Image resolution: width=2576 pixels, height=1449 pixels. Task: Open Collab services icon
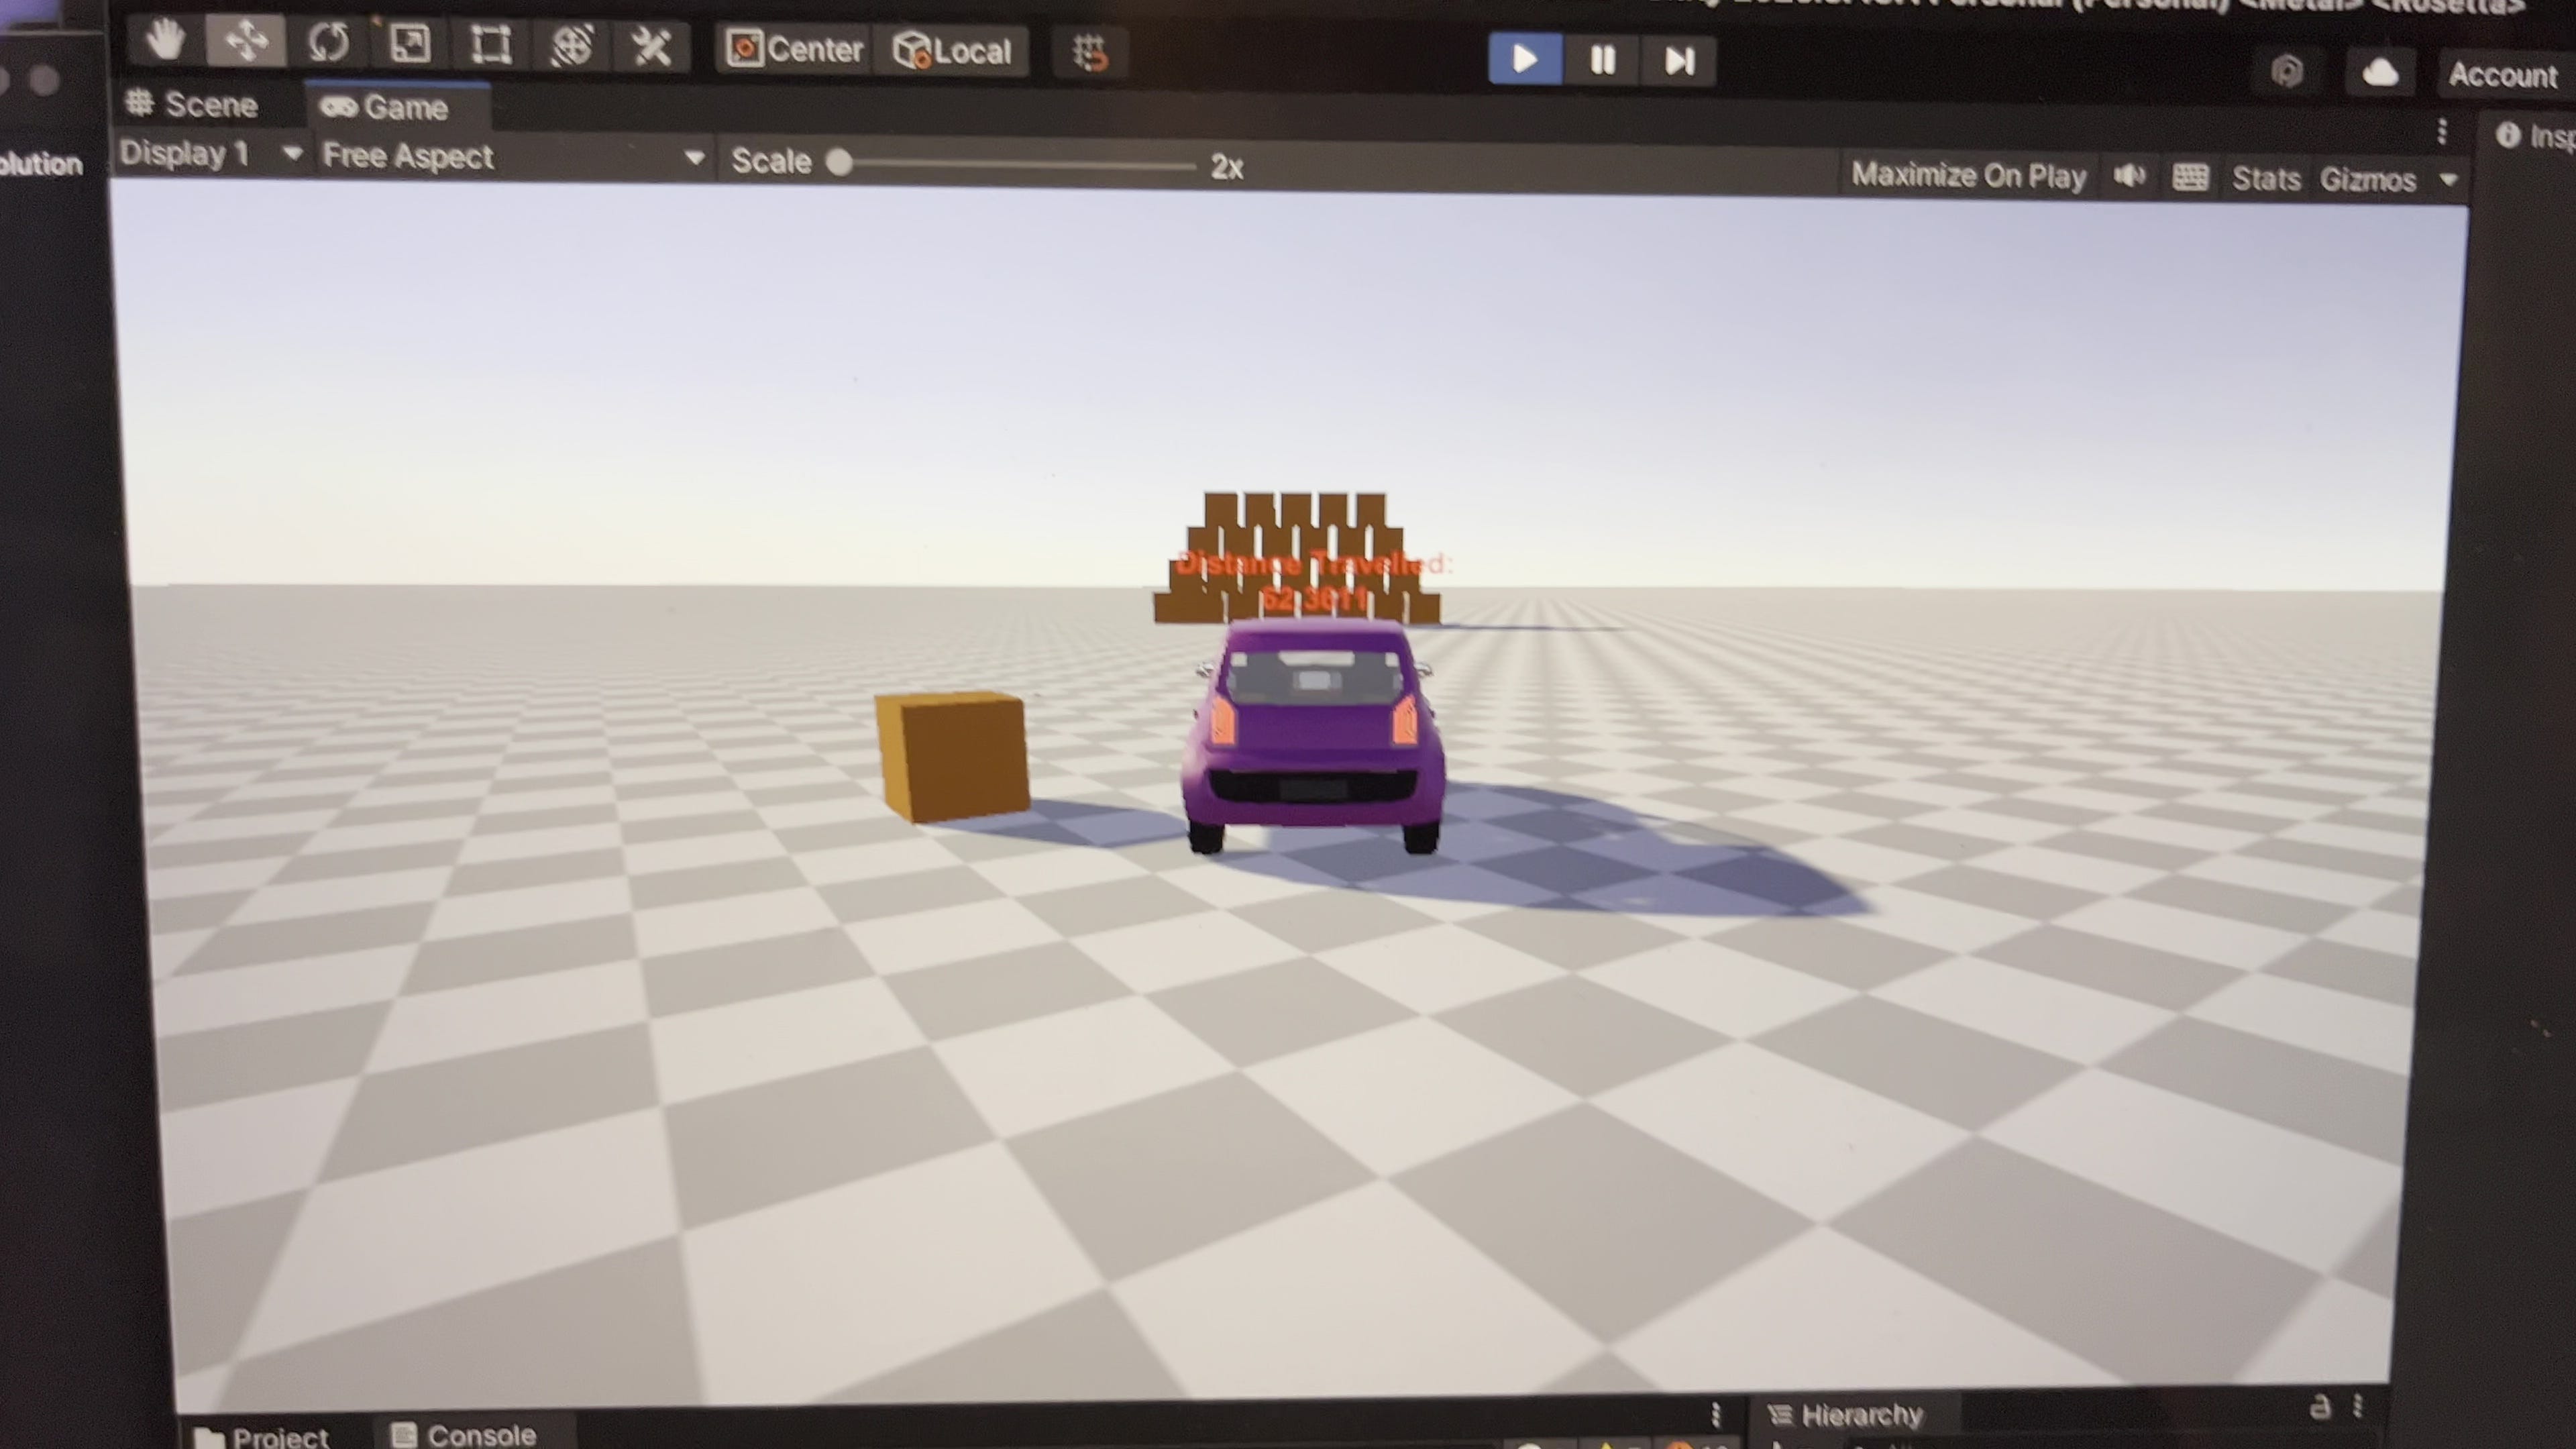(2287, 71)
